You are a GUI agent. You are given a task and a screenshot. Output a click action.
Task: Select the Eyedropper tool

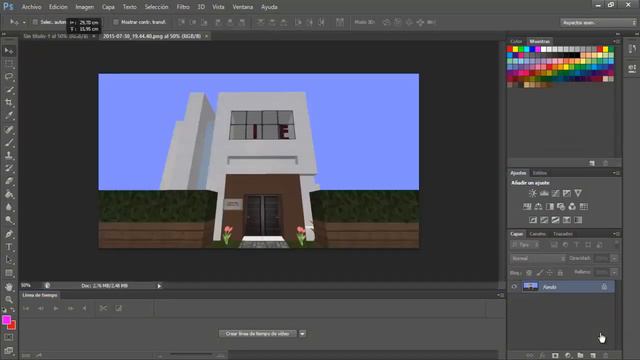tap(9, 116)
